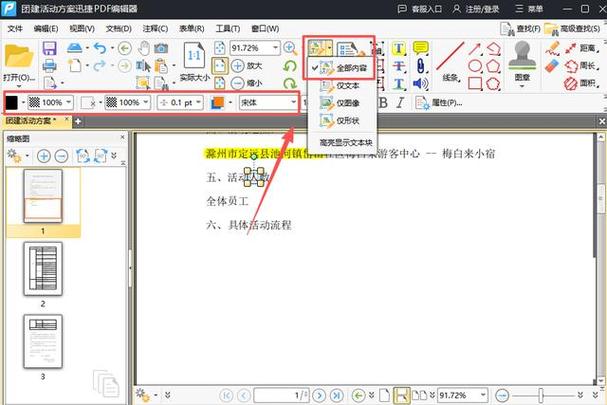Screen dimensions: 607x405
Task: Toggle the page layout button in the bottom bar
Action: pos(401,395)
